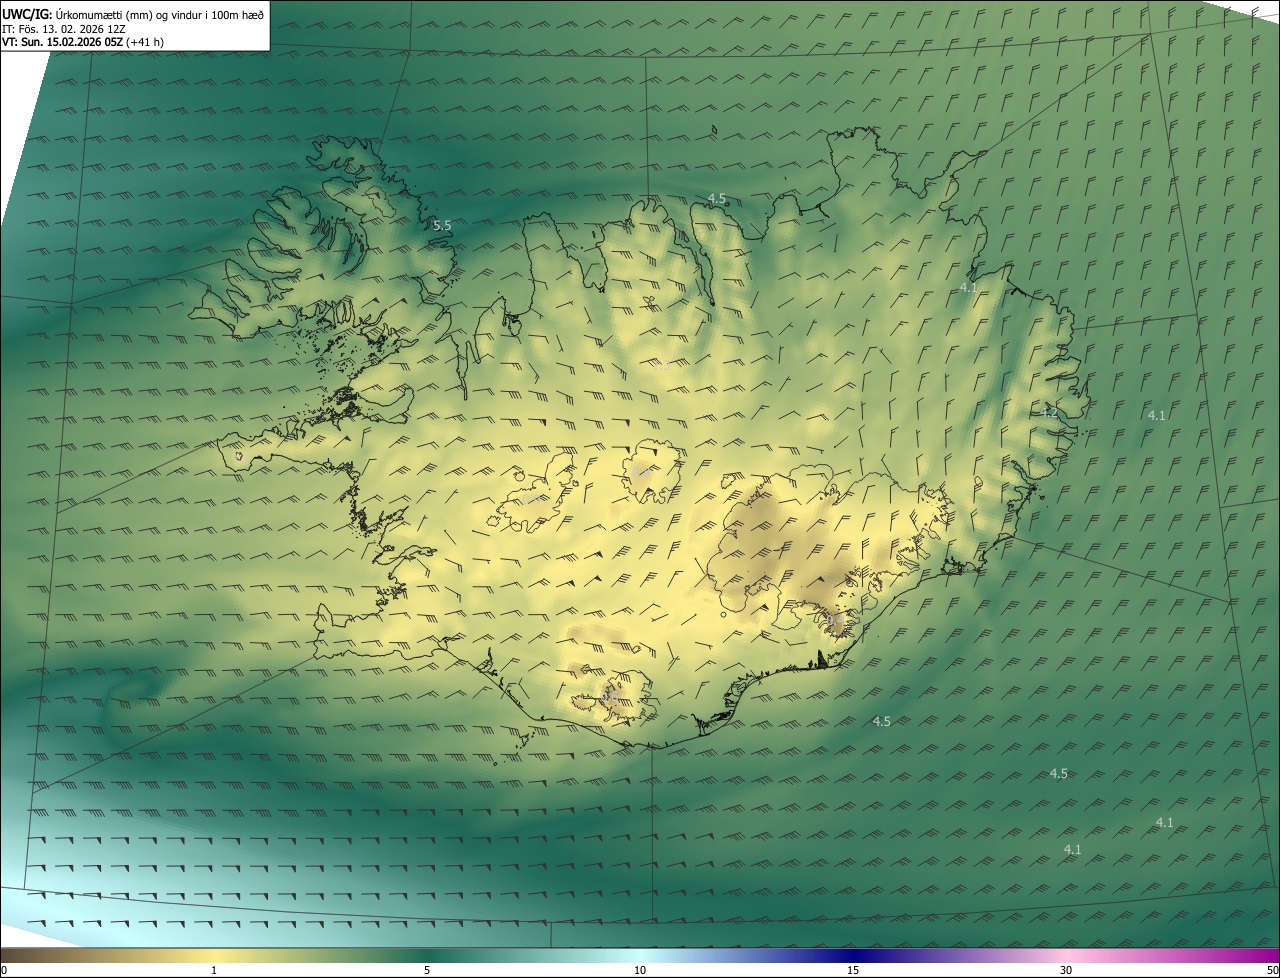The image size is (1280, 978).
Task: Click the '10' tick label on the legend
Action: pyautogui.click(x=640, y=970)
